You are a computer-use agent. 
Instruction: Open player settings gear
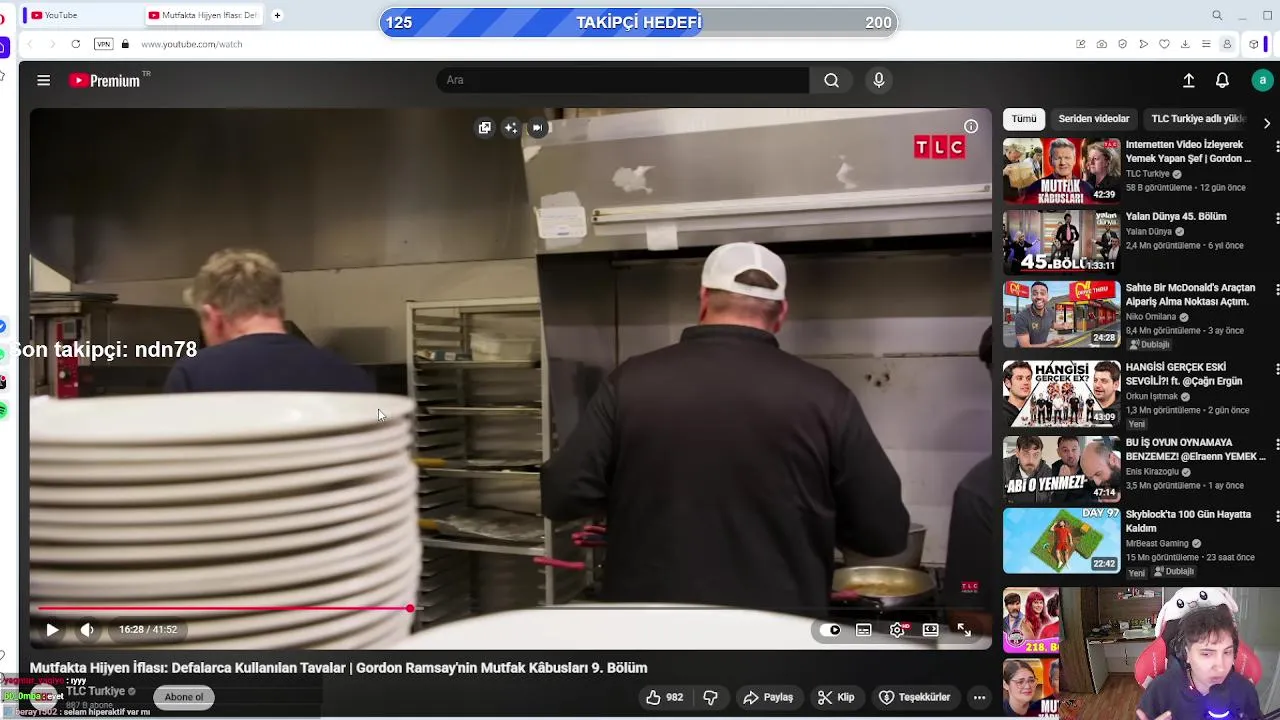[897, 630]
